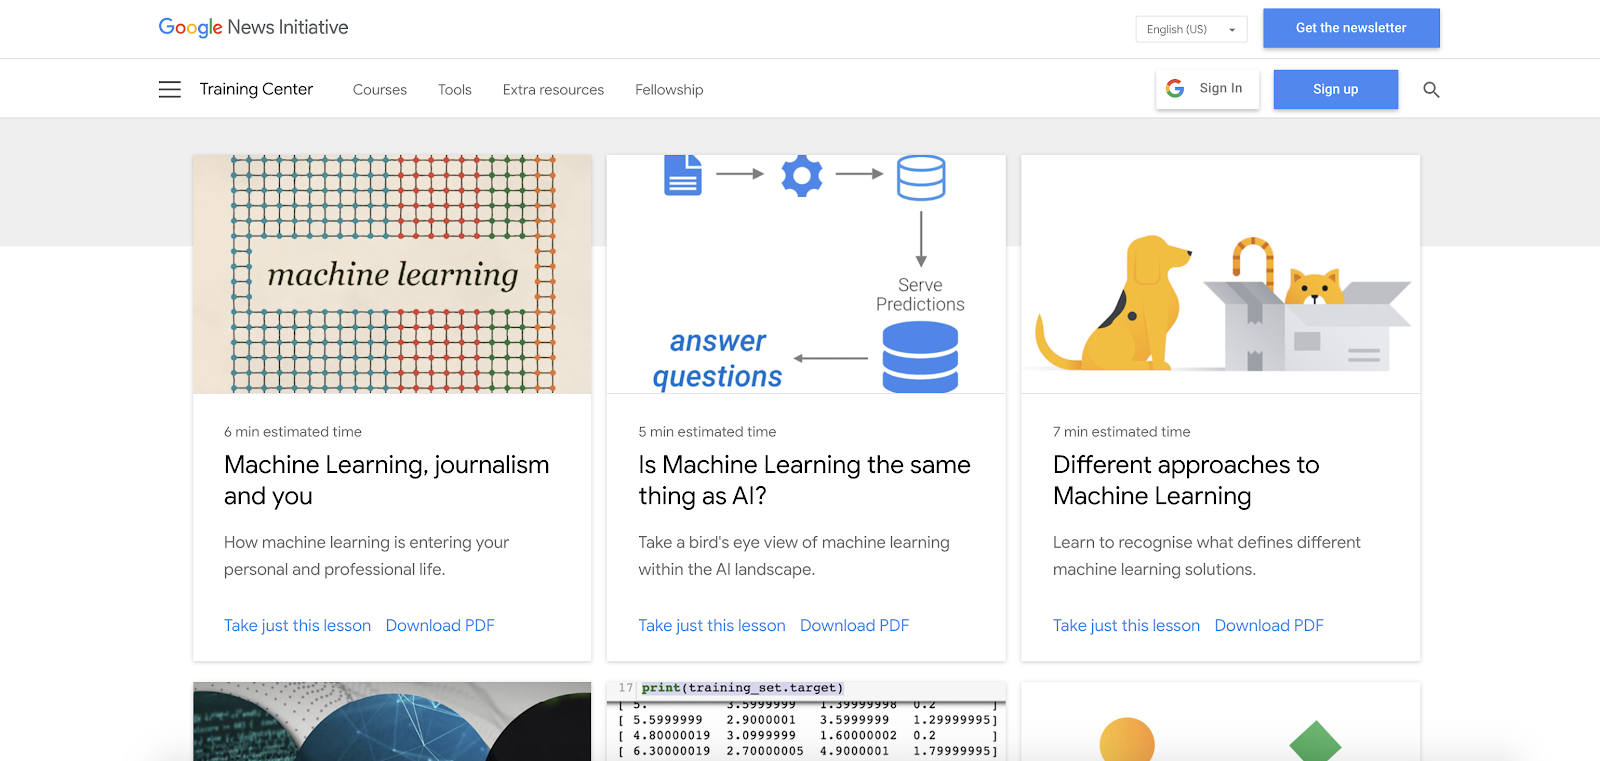
Task: Open the Courses menu item
Action: pos(380,90)
